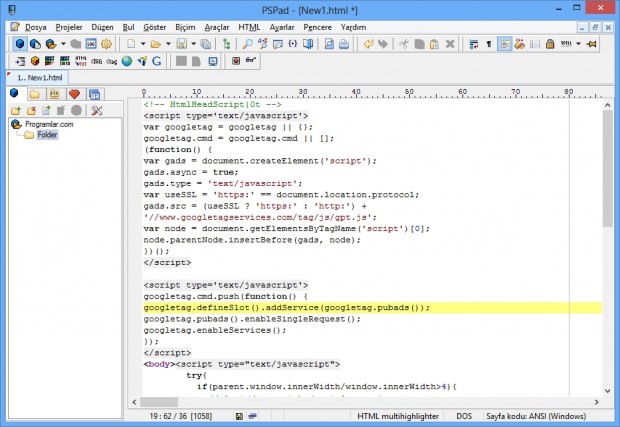This screenshot has height=427, width=620.
Task: Switch to the FTP tab in side panel
Action: coord(55,94)
